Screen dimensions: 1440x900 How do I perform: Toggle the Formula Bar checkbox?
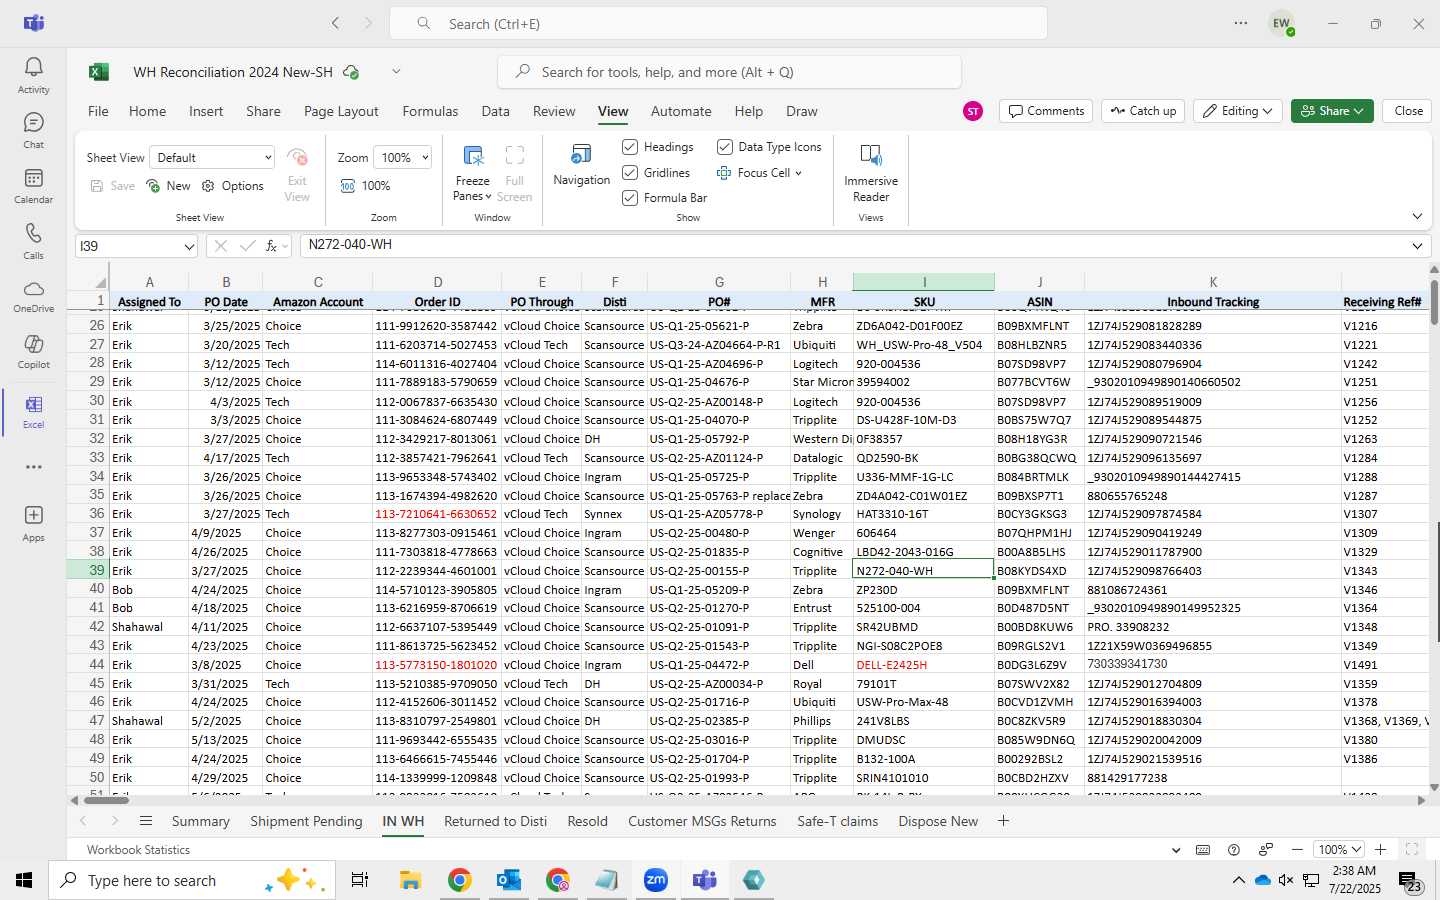pyautogui.click(x=630, y=198)
